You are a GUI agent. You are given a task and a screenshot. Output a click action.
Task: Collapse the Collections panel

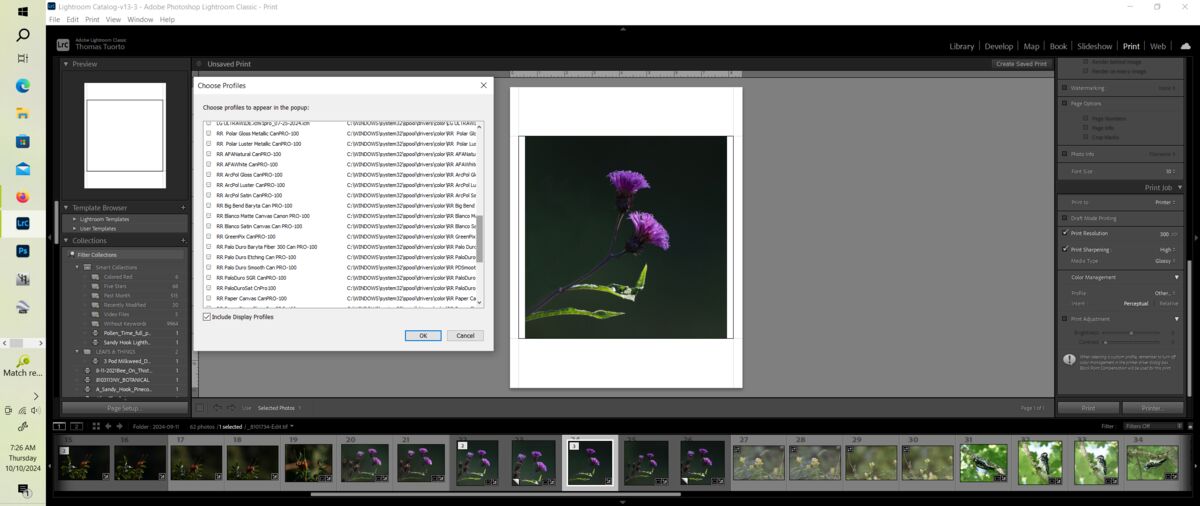(x=67, y=241)
